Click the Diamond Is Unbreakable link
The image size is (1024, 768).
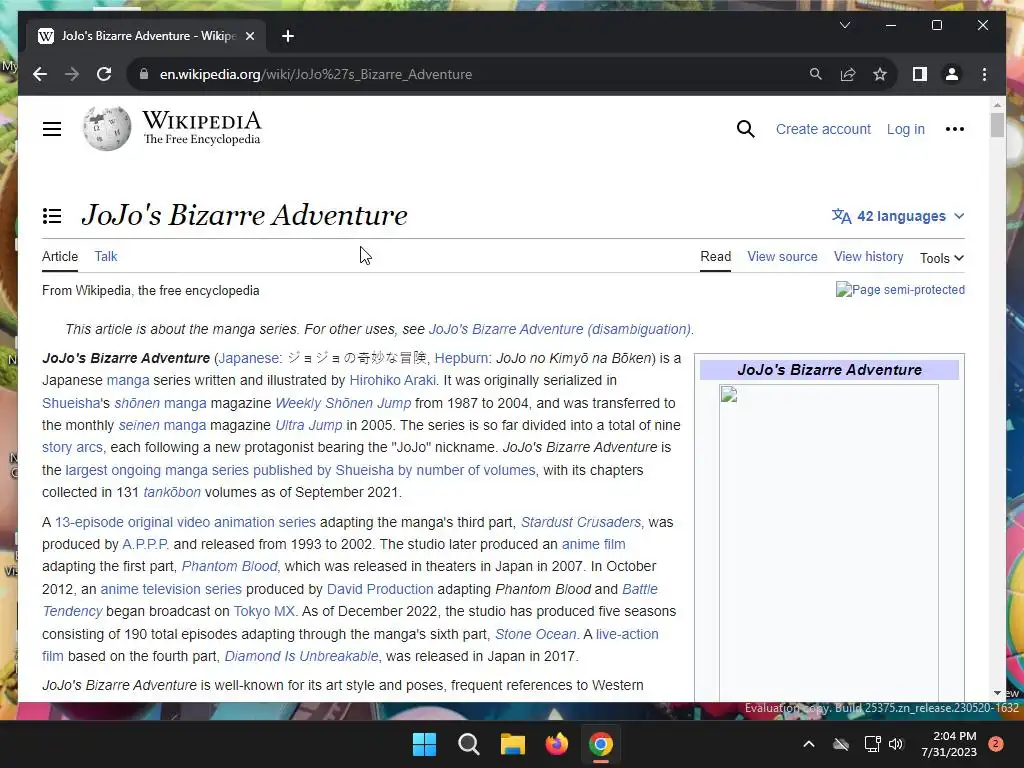coord(302,656)
